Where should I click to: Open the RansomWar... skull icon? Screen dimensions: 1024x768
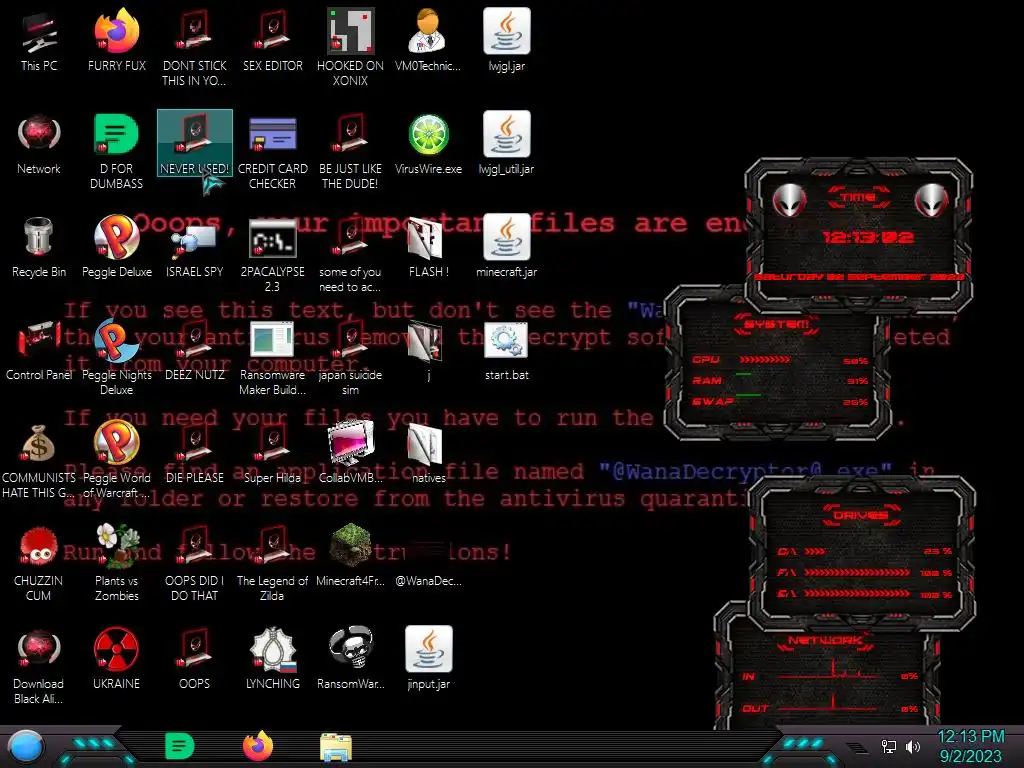350,660
